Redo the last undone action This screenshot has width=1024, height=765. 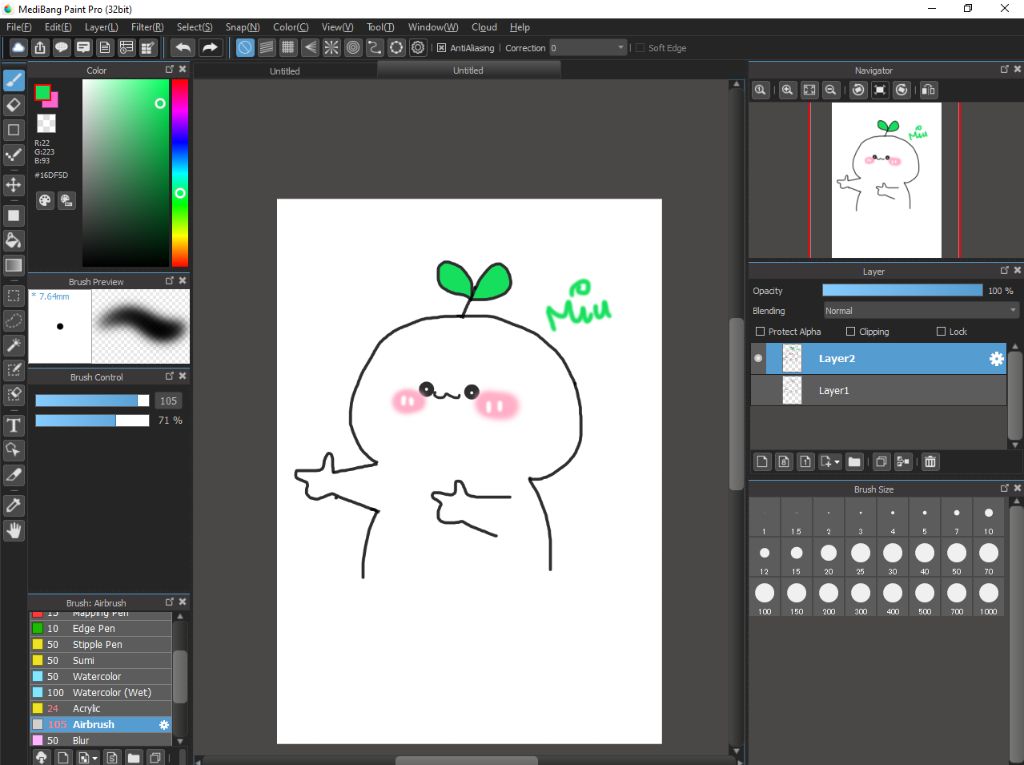[210, 48]
